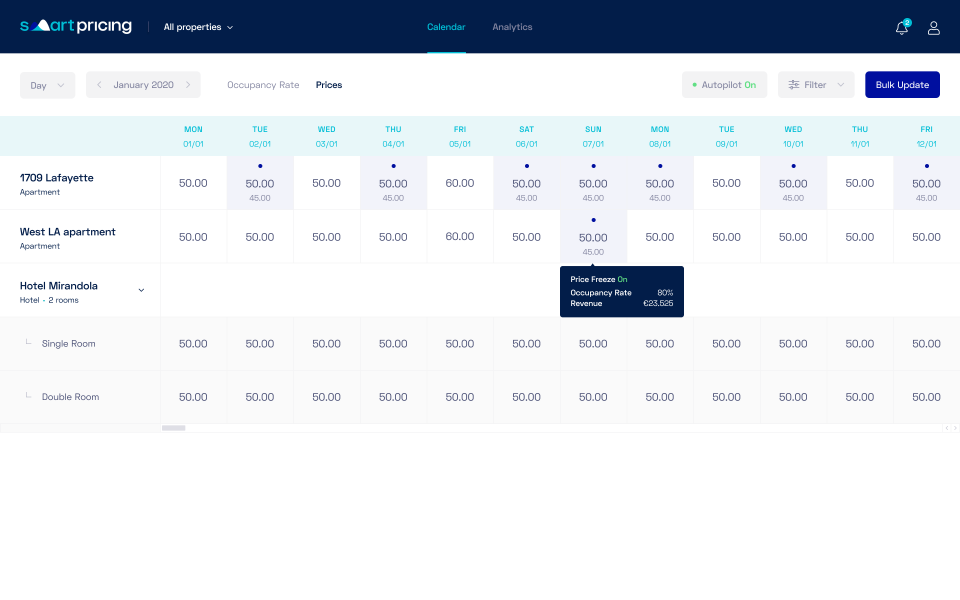Open the All properties dropdown
Viewport: 960px width, 600px height.
(198, 27)
